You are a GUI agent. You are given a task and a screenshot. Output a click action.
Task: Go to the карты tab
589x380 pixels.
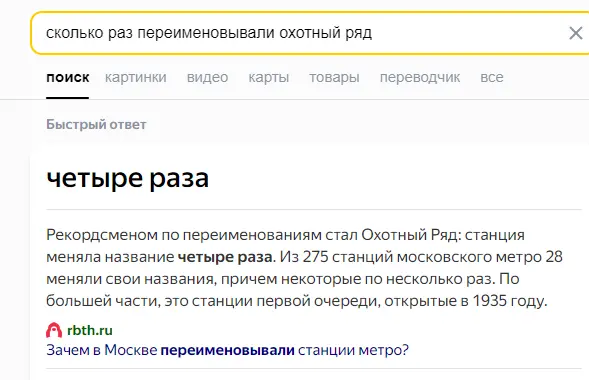pyautogui.click(x=269, y=77)
